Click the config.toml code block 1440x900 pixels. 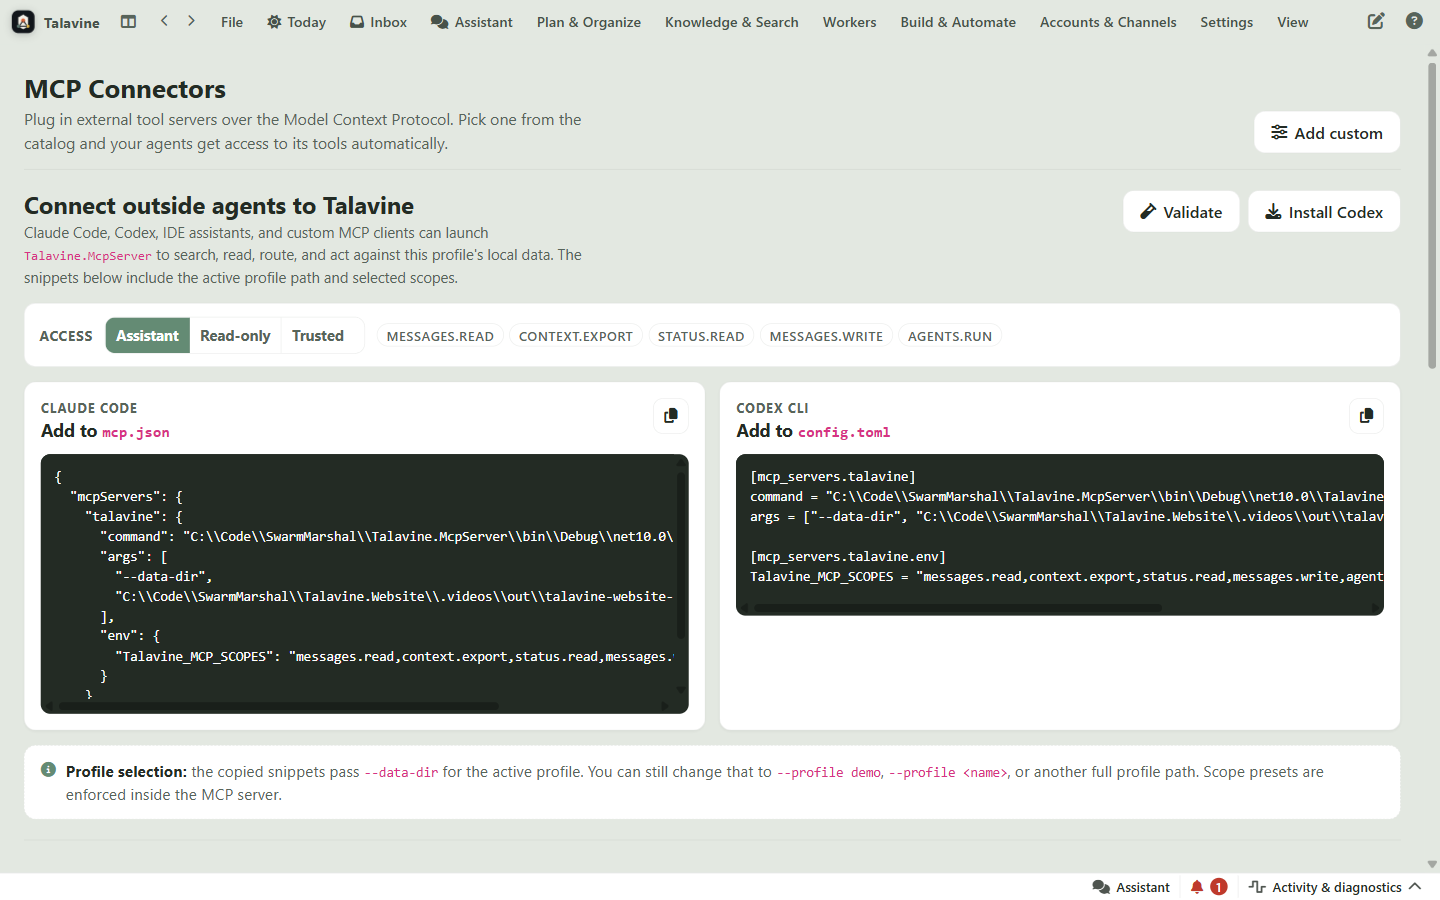(x=1060, y=535)
